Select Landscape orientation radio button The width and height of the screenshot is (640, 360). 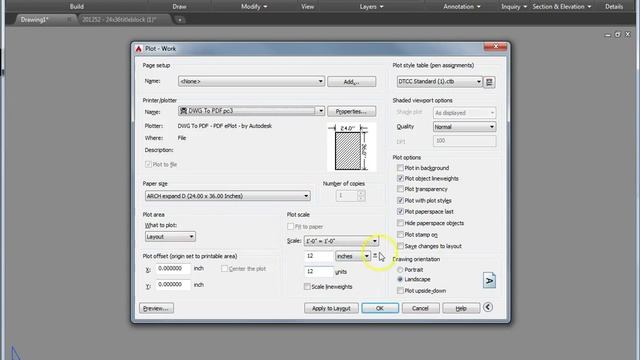[400, 279]
